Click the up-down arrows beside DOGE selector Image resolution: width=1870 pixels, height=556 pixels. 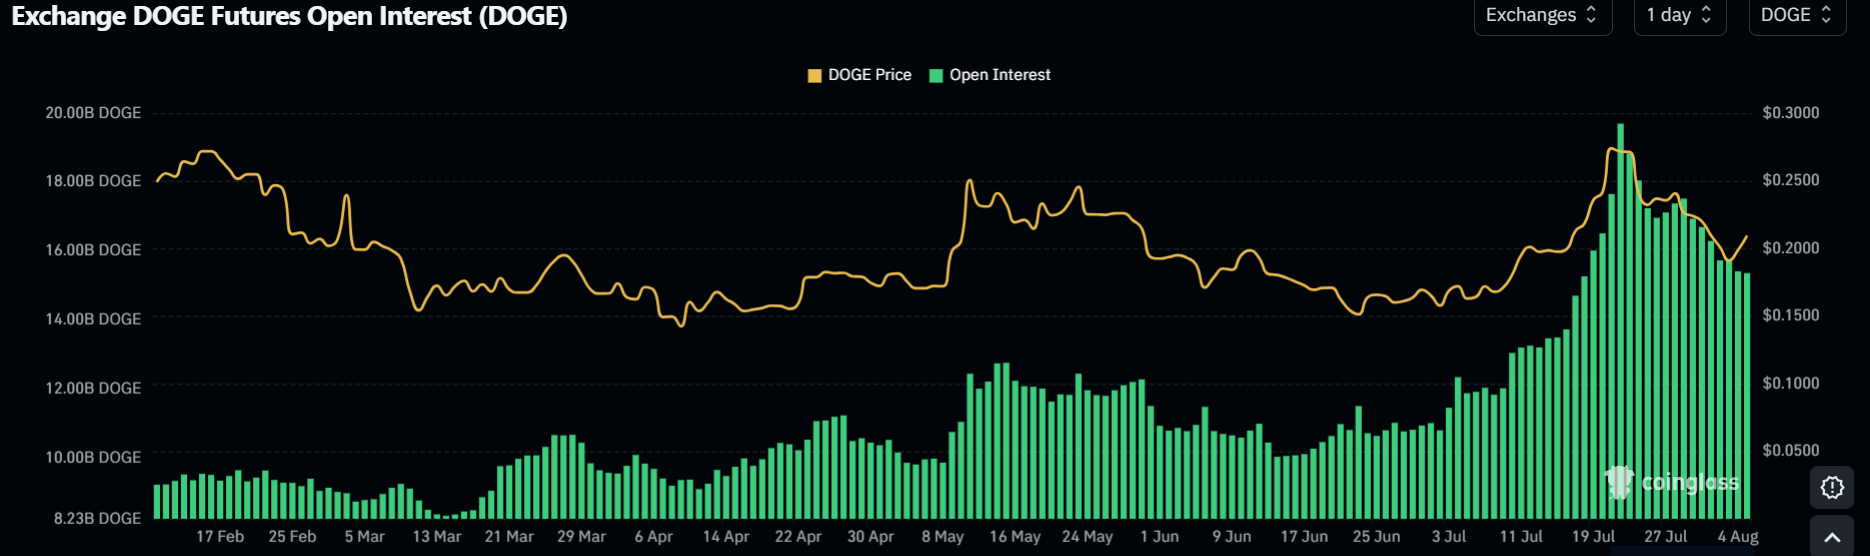1826,15
